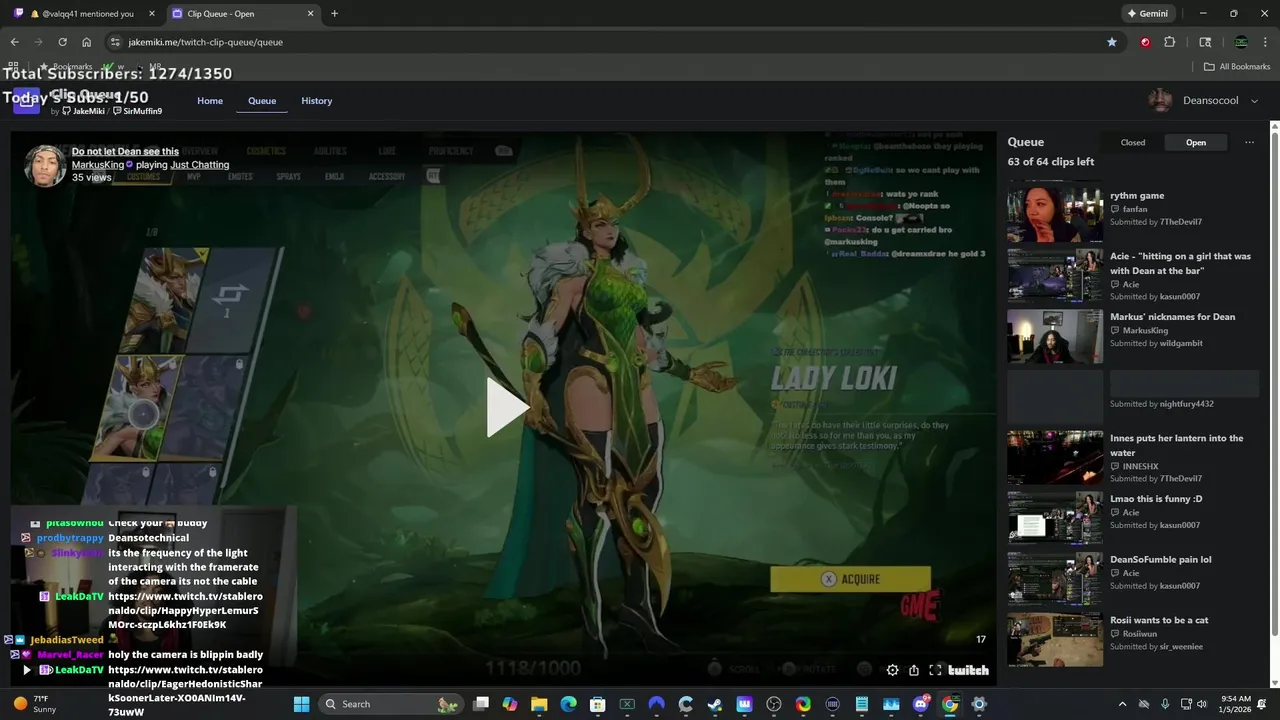Open the All Bookmarks folder
Viewport: 1280px width, 720px height.
click(1237, 67)
